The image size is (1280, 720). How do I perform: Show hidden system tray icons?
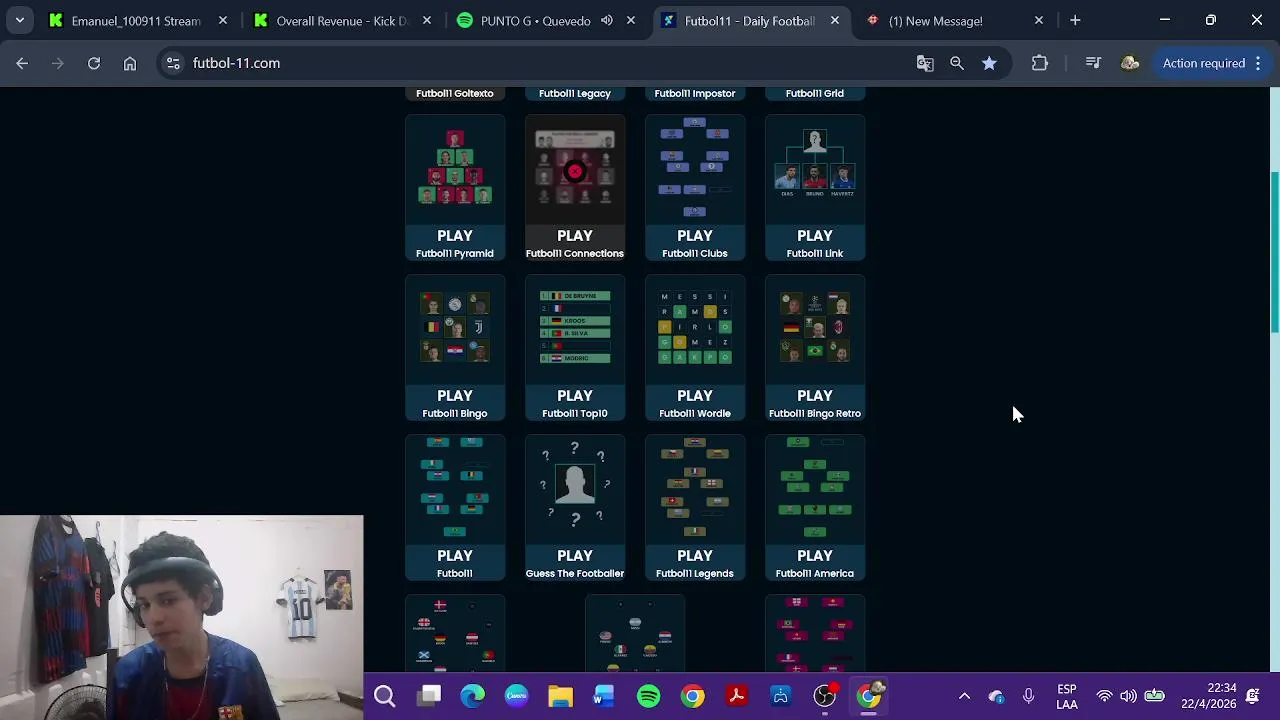click(x=964, y=696)
